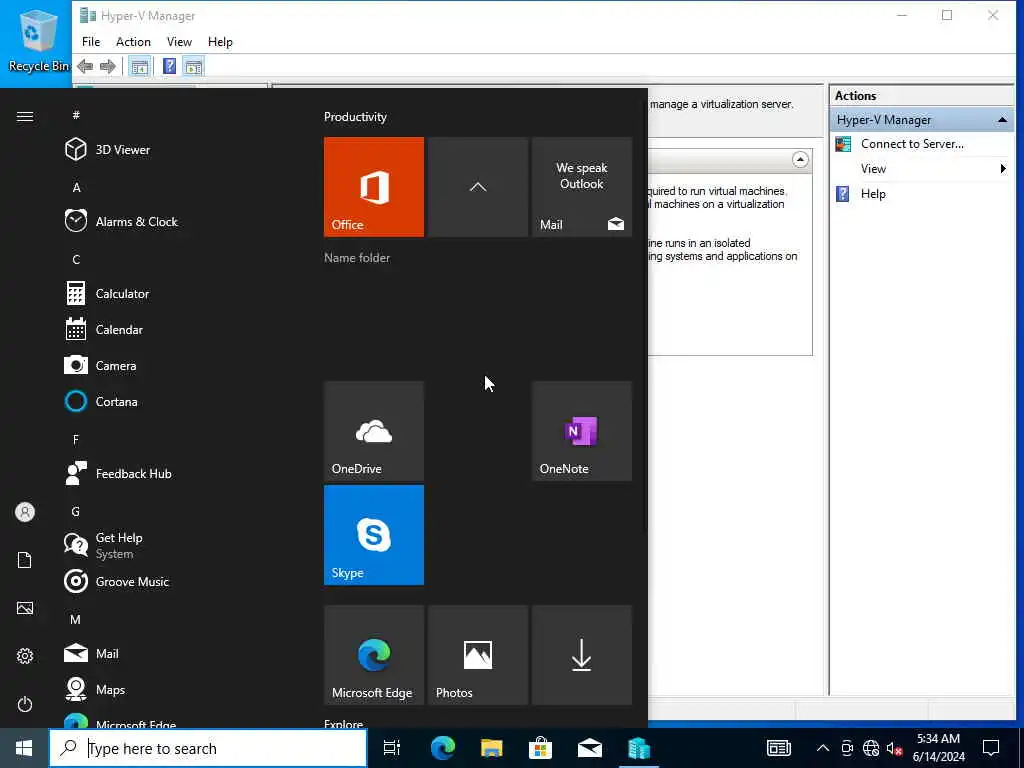Jump to letter A in app list
1024x768 pixels.
(x=76, y=188)
